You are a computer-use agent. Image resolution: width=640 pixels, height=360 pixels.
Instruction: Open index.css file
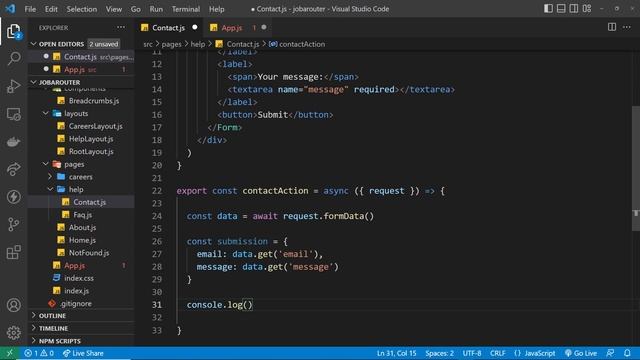pos(79,278)
